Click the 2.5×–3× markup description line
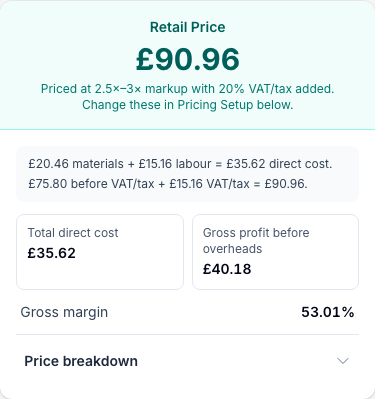 [187, 89]
